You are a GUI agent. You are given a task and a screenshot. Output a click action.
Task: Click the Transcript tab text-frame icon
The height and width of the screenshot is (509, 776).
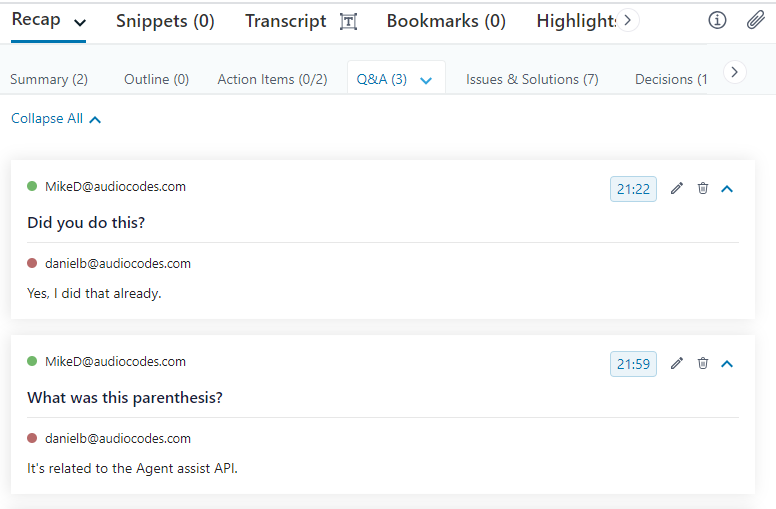348,21
